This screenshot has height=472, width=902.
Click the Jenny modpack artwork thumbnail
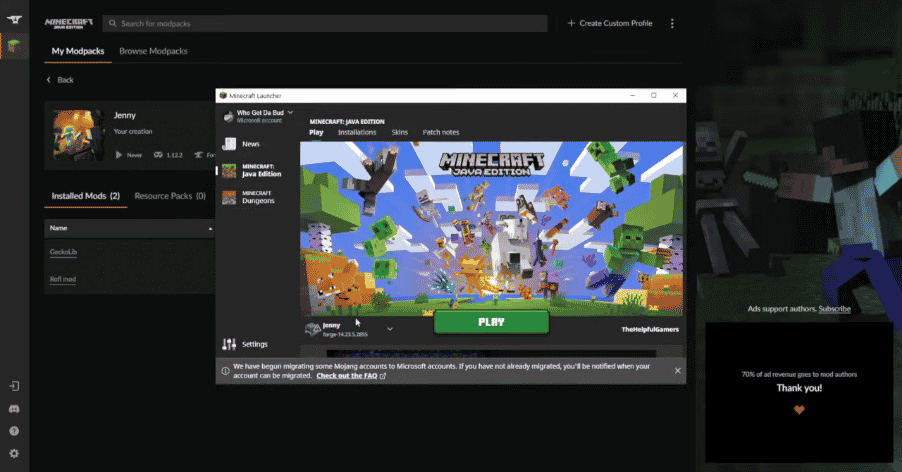coord(79,135)
